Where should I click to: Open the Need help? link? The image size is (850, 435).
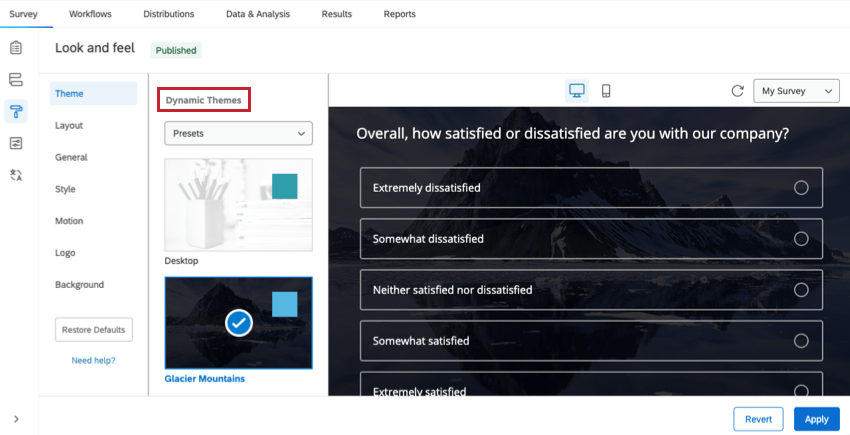93,360
